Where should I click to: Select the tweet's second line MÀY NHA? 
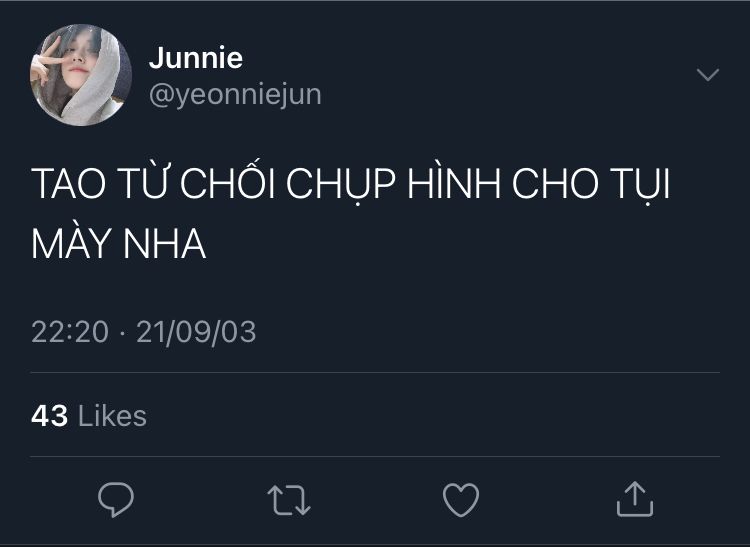coord(118,244)
